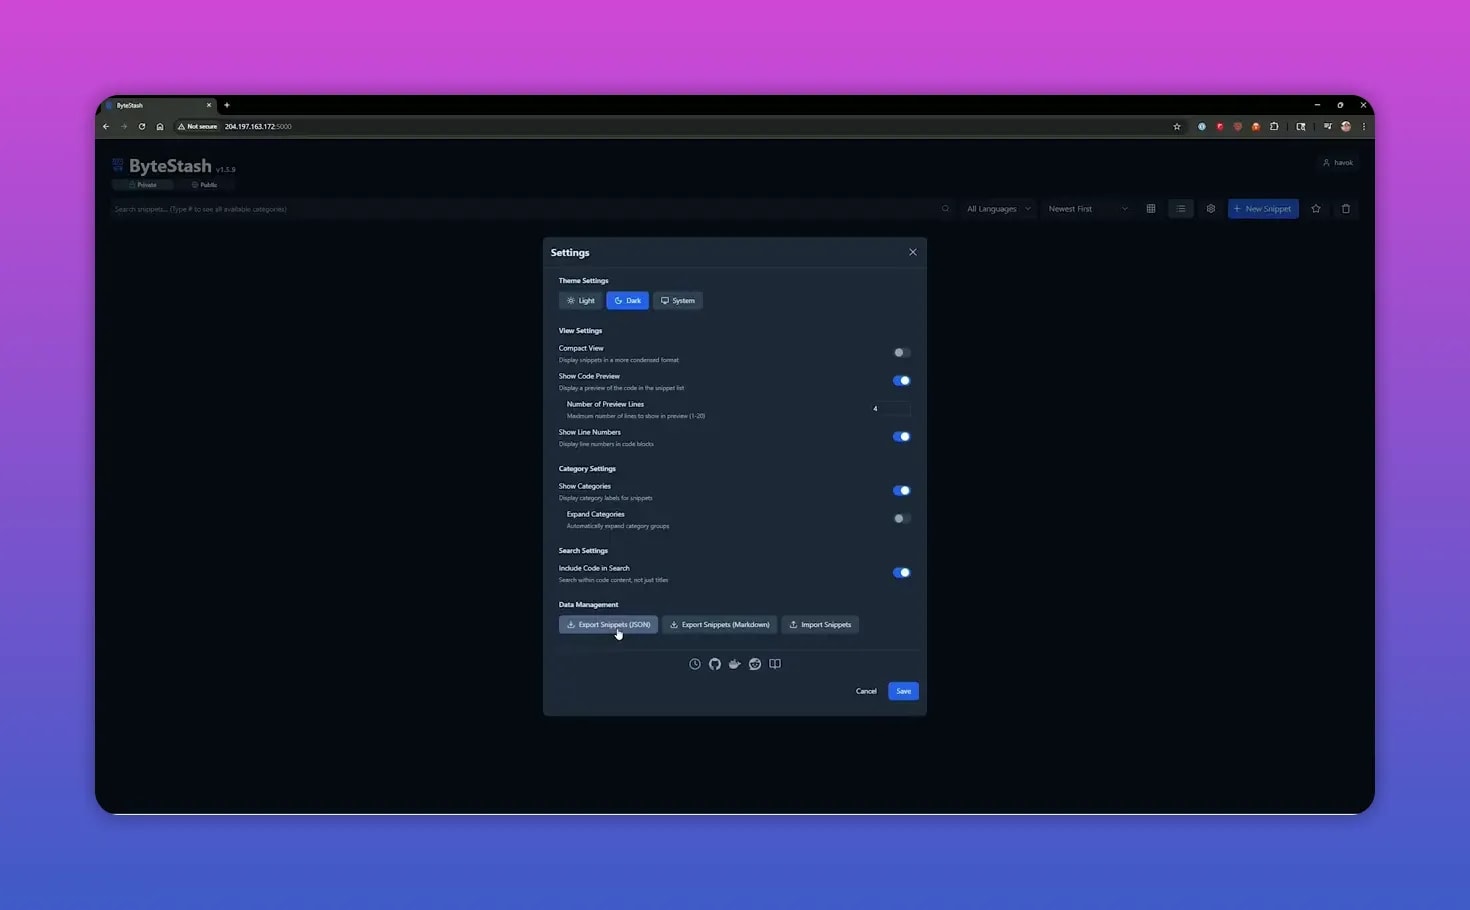Show favorite snippets via star icon

pos(1316,209)
